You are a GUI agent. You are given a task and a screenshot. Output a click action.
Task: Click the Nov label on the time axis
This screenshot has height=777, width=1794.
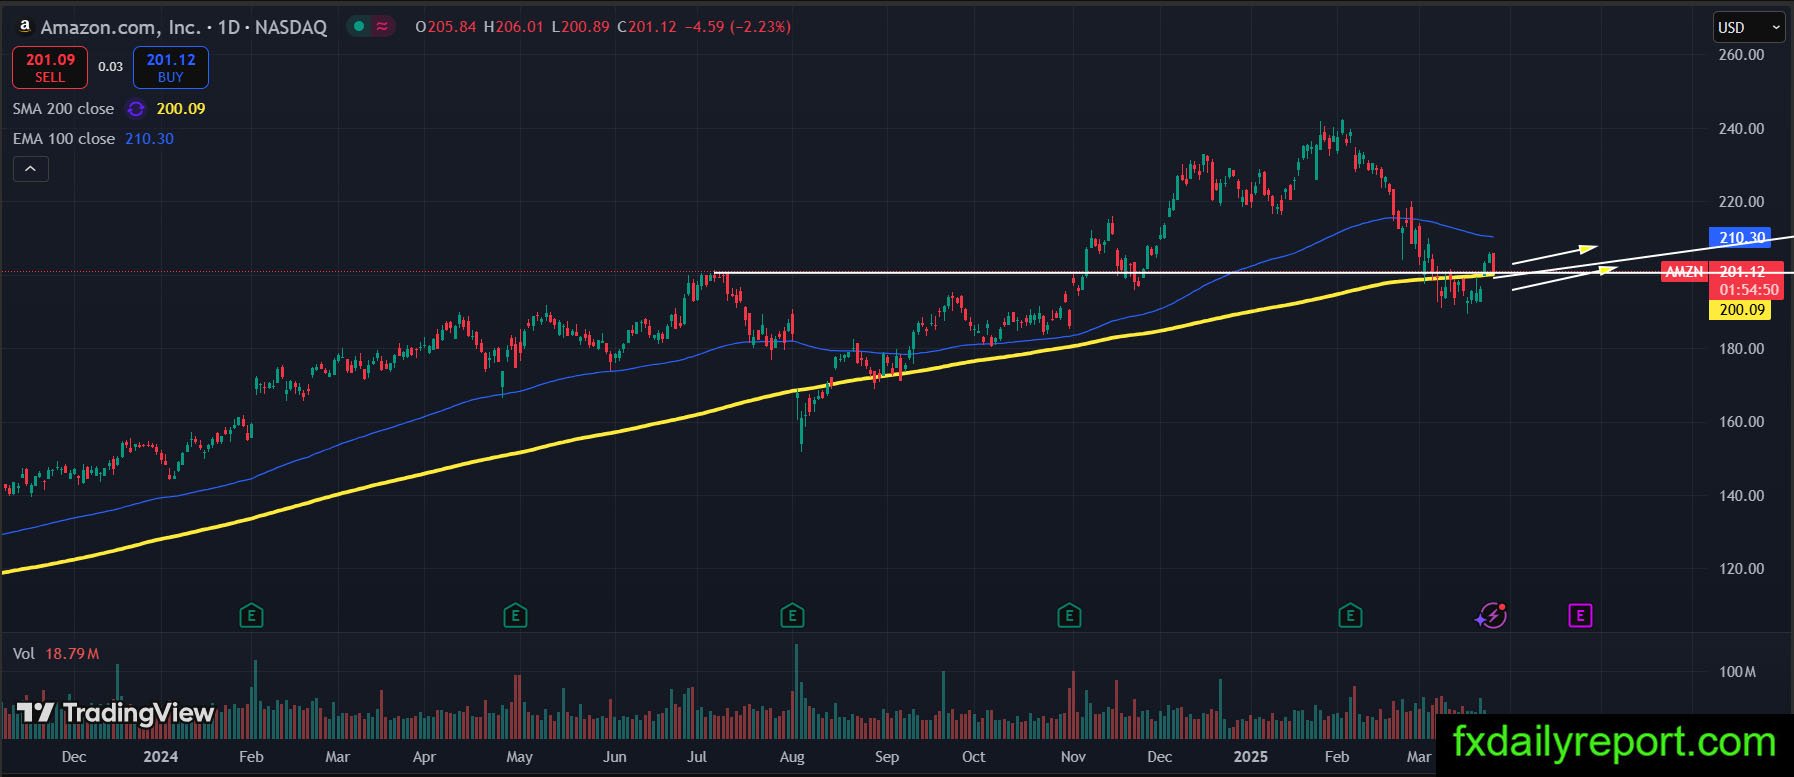pos(1073,757)
